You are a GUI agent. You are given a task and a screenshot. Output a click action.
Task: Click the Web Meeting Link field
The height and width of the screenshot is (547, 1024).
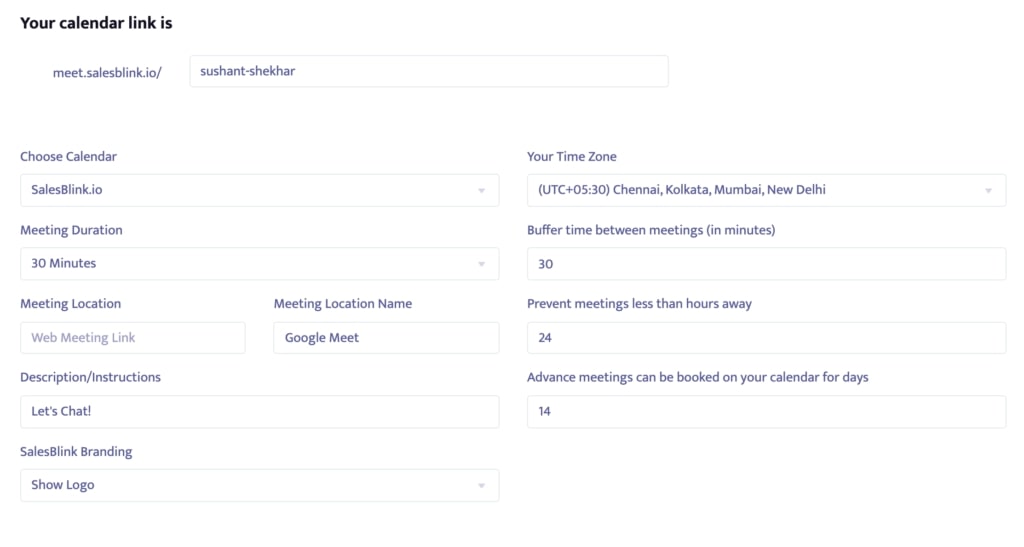coord(133,337)
